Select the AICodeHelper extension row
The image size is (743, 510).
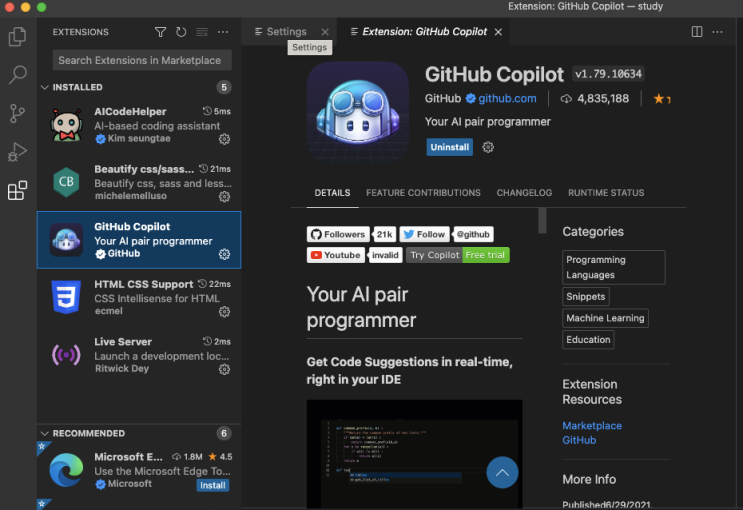pos(139,125)
